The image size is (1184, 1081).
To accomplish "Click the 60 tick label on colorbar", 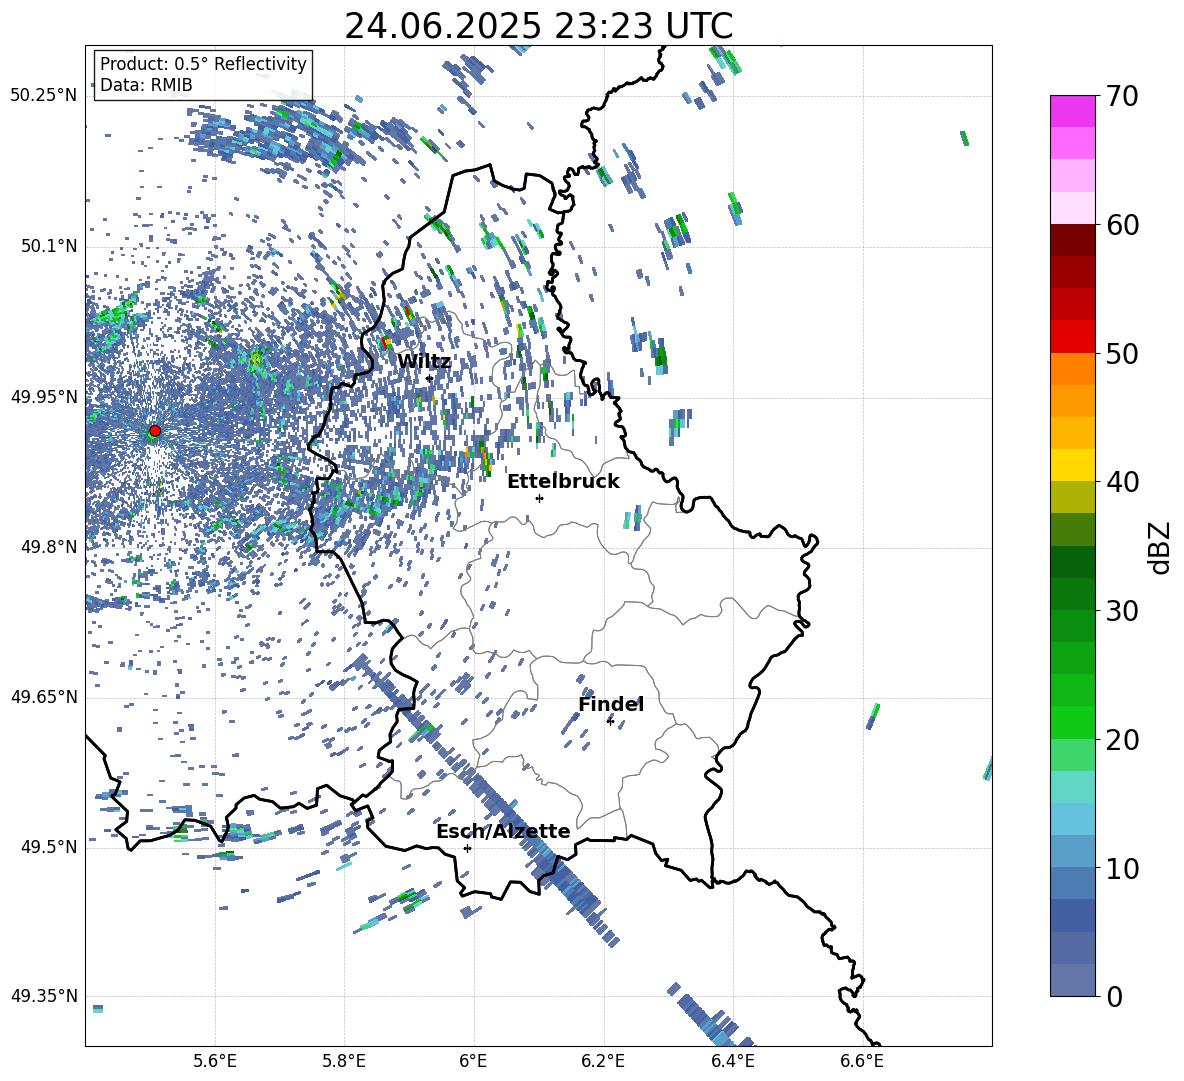I will click(x=1122, y=225).
